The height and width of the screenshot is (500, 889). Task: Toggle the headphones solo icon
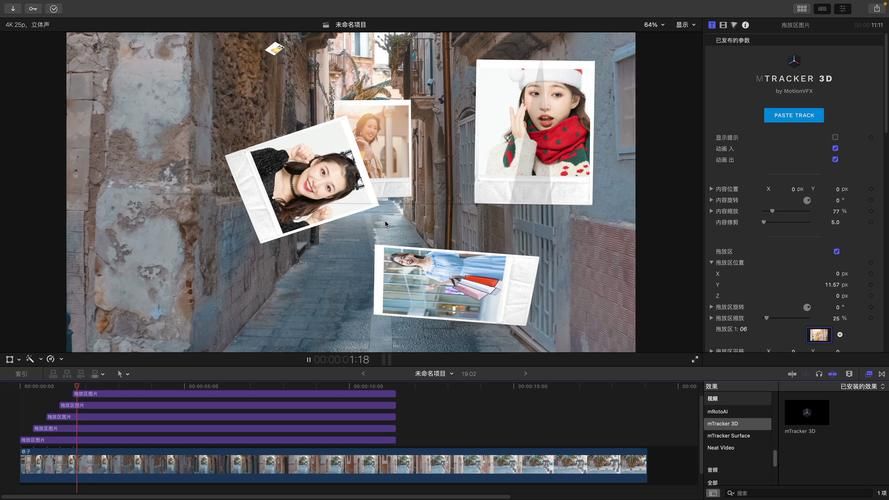click(x=819, y=374)
